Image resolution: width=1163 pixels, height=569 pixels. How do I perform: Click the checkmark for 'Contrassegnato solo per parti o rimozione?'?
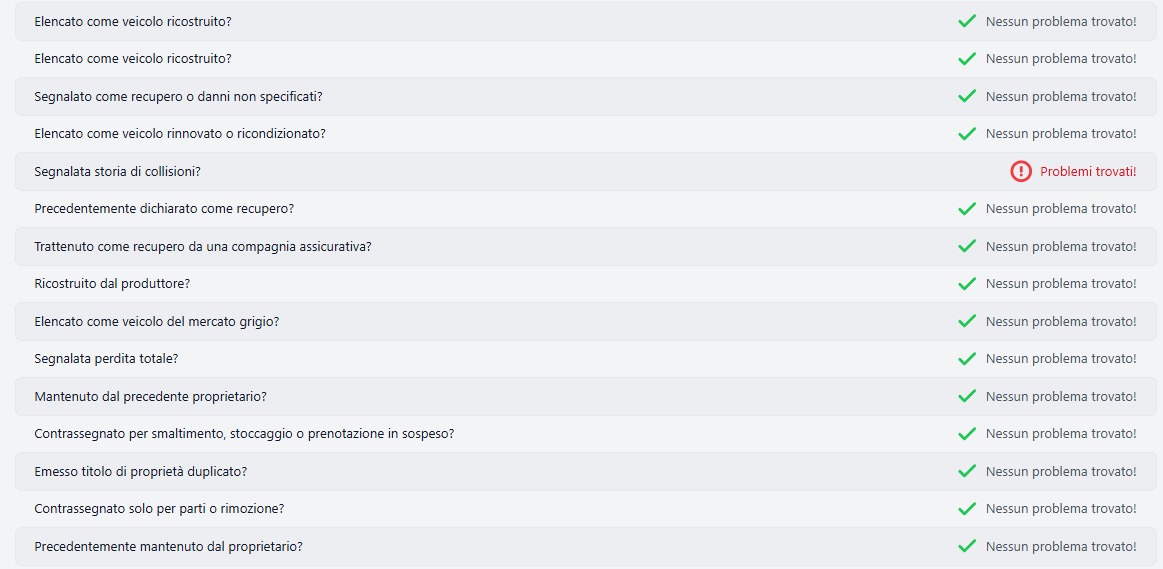(x=967, y=509)
